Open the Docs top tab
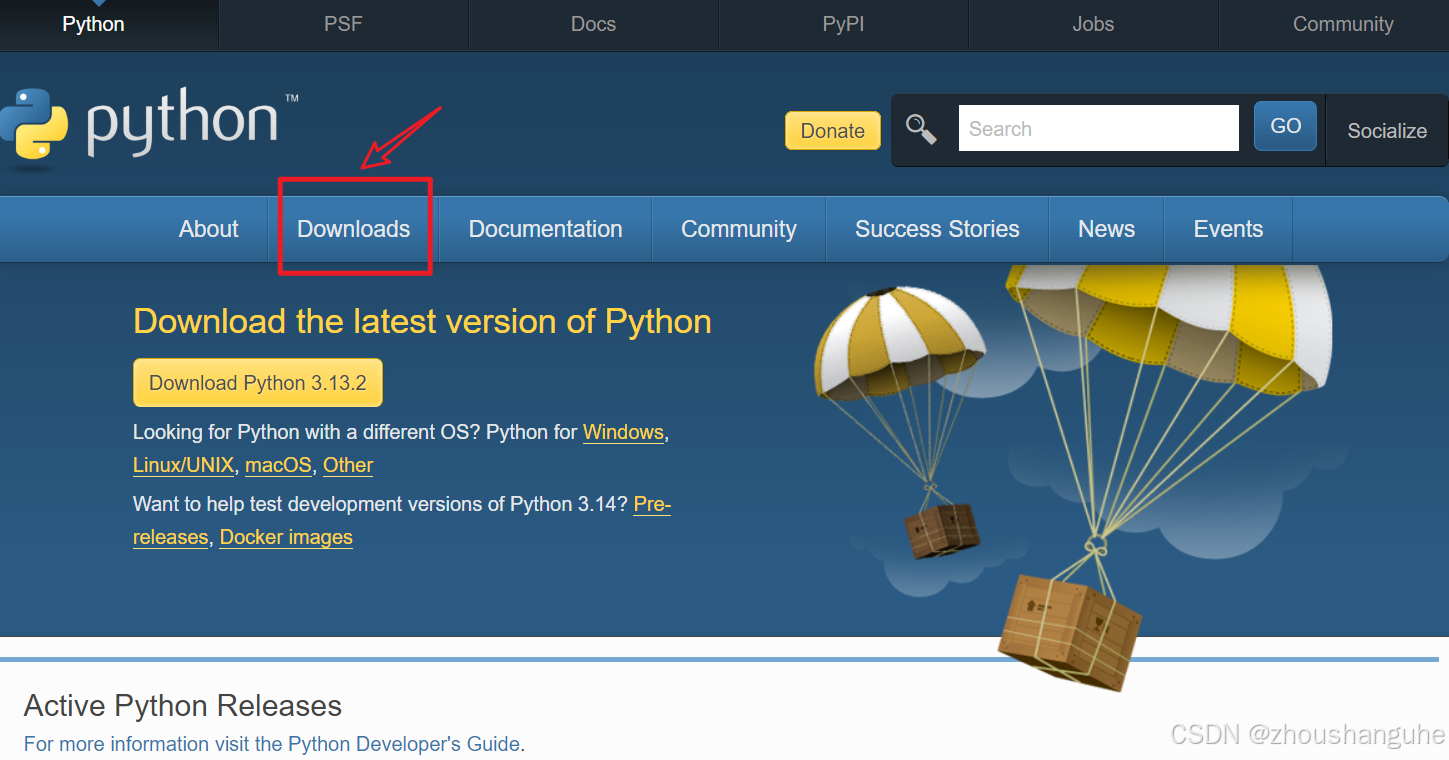The image size is (1449, 760). 593,25
